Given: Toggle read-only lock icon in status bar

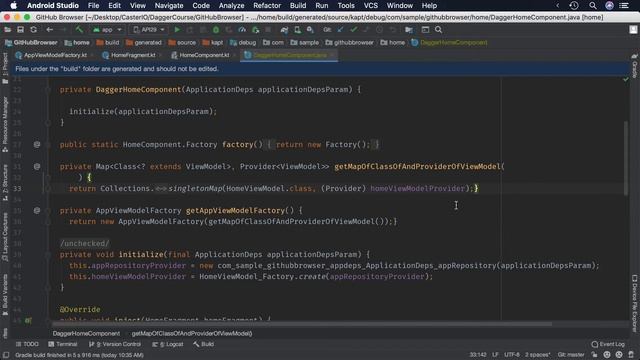Looking at the screenshot, I should click(x=594, y=355).
